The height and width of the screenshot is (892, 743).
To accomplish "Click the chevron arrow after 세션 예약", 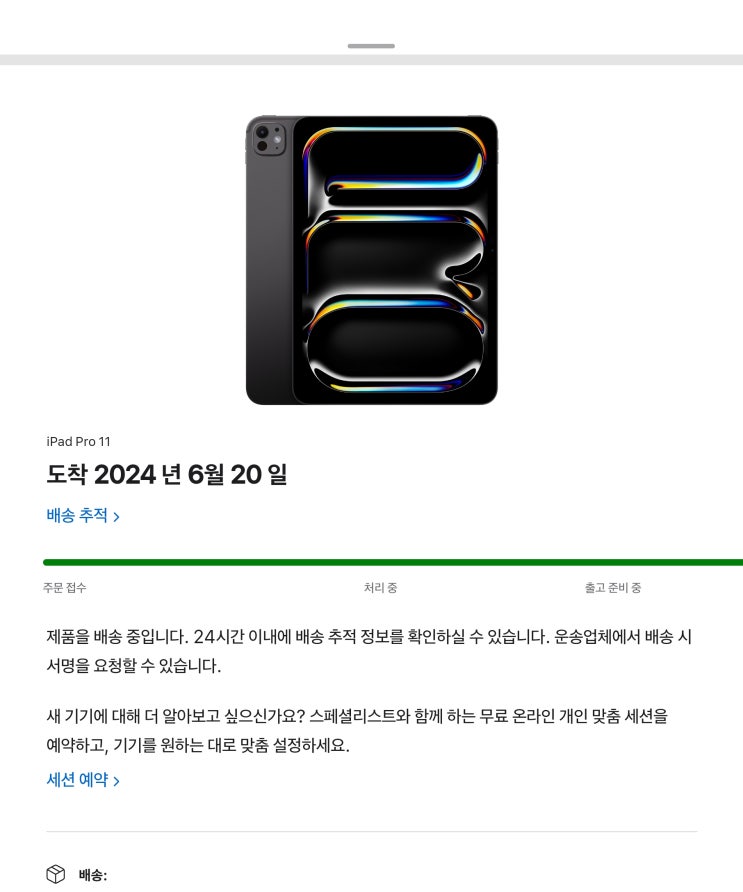I will [x=116, y=781].
